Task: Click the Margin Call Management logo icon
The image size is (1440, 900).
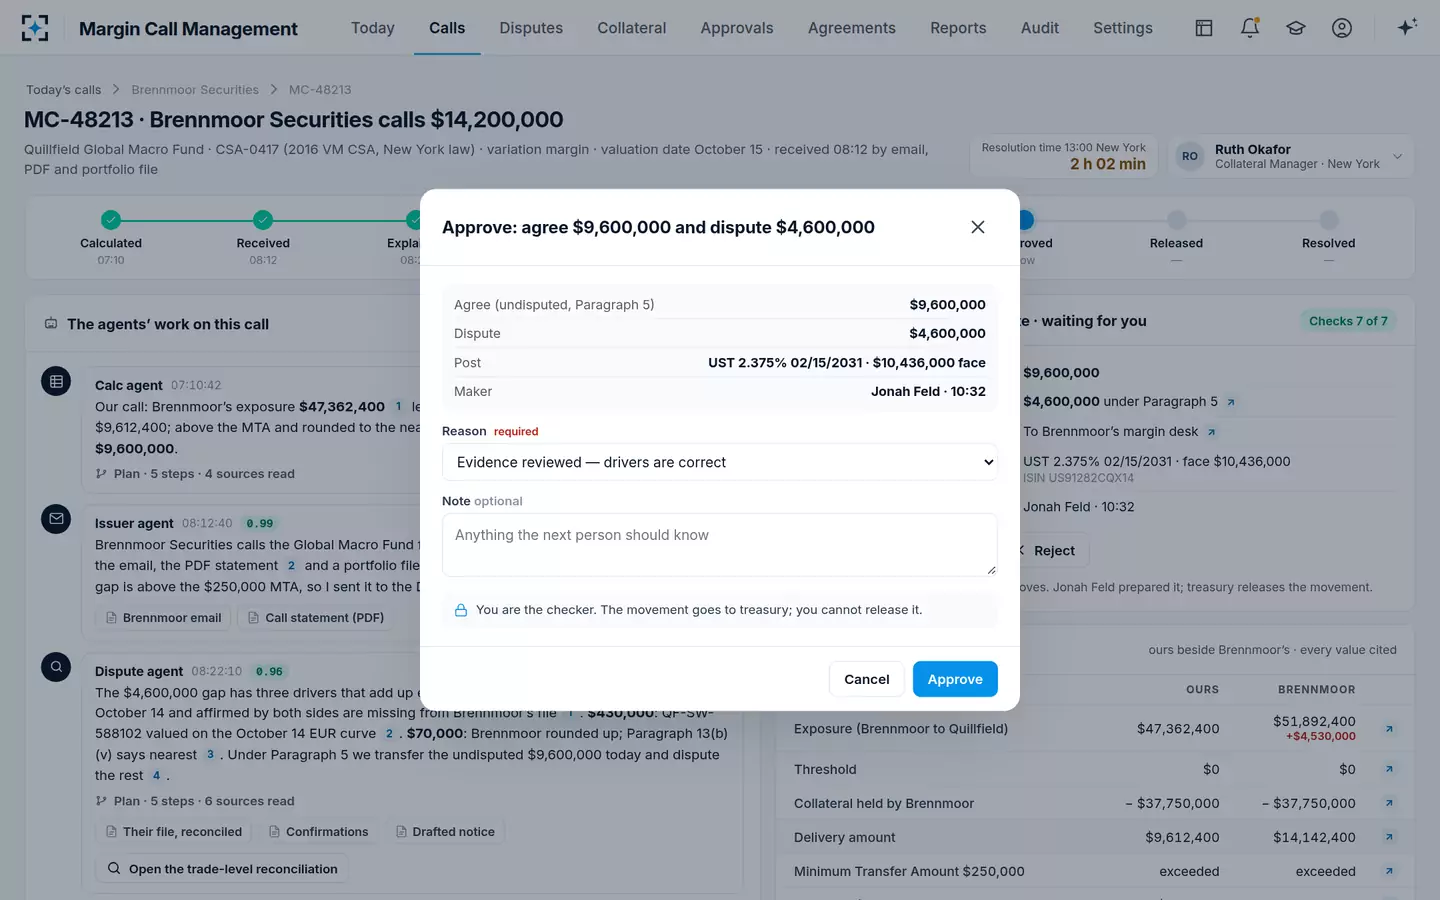Action: tap(35, 28)
